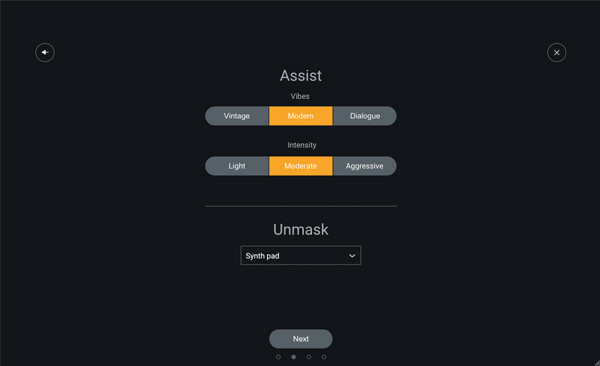Click the window resize grip corner
This screenshot has height=366, width=600.
597,363
